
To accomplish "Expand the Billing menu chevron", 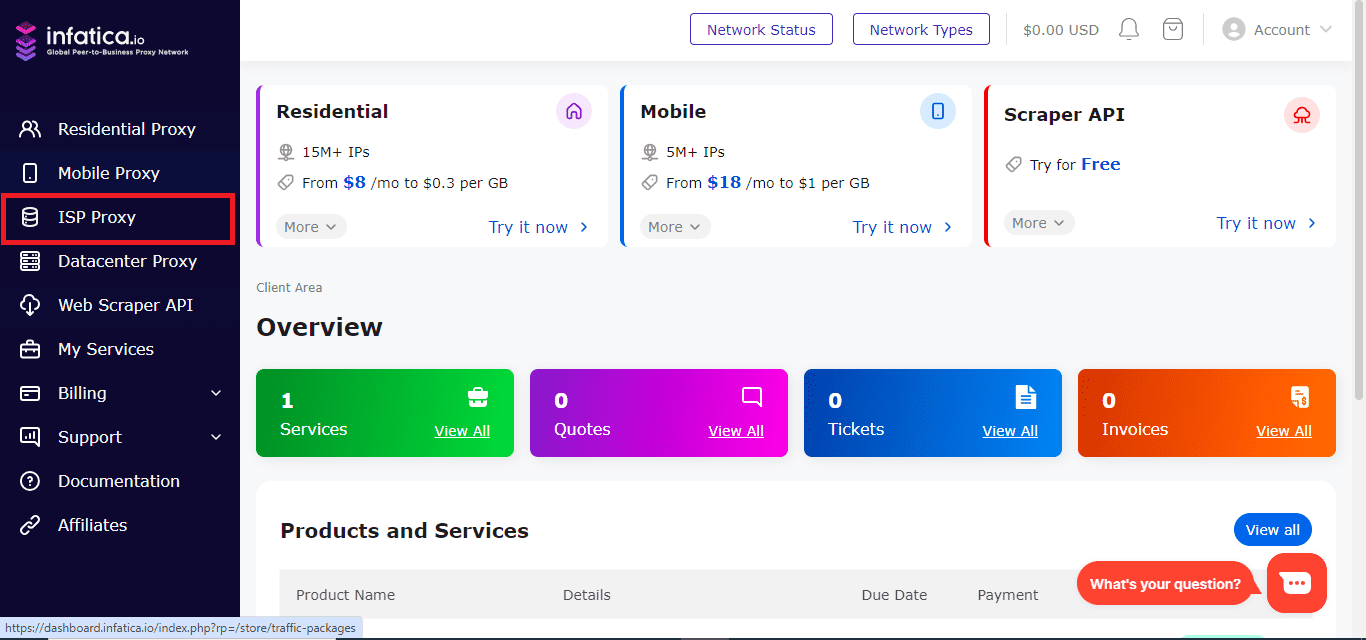I will click(x=216, y=393).
